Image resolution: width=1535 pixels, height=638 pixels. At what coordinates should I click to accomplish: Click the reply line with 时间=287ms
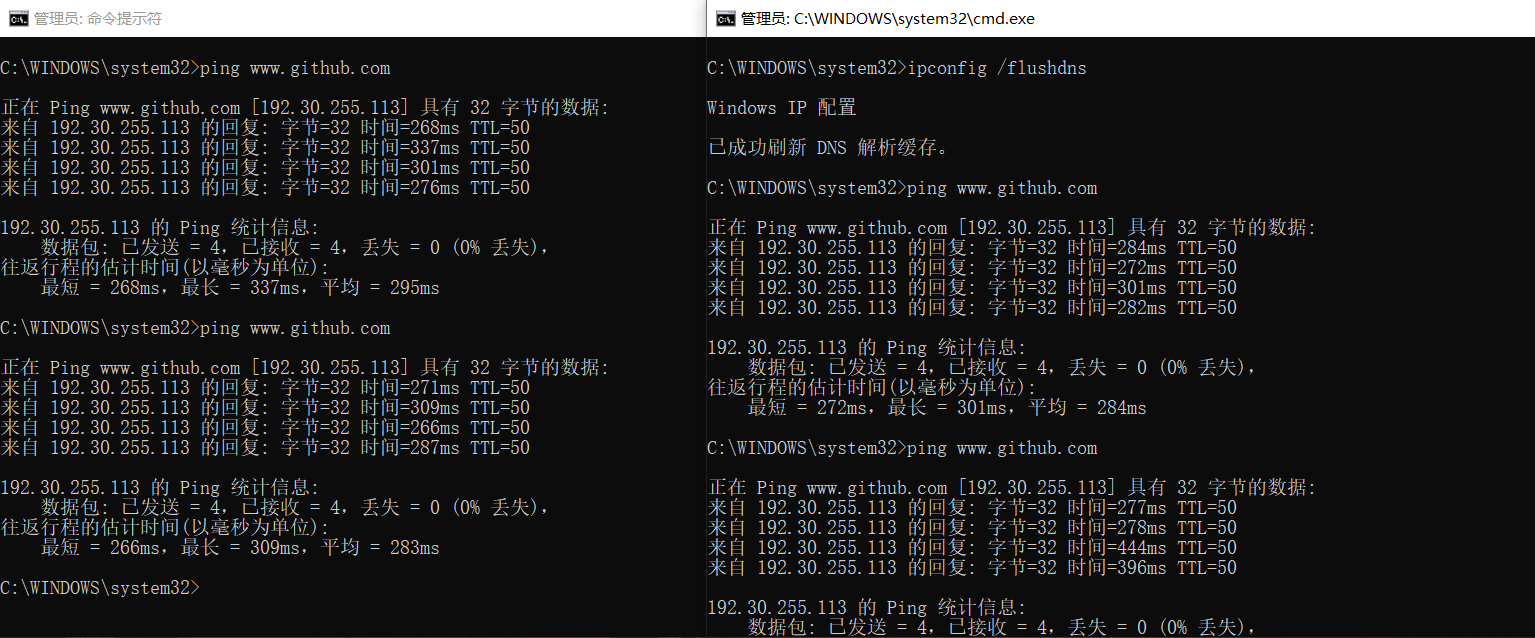(x=265, y=448)
